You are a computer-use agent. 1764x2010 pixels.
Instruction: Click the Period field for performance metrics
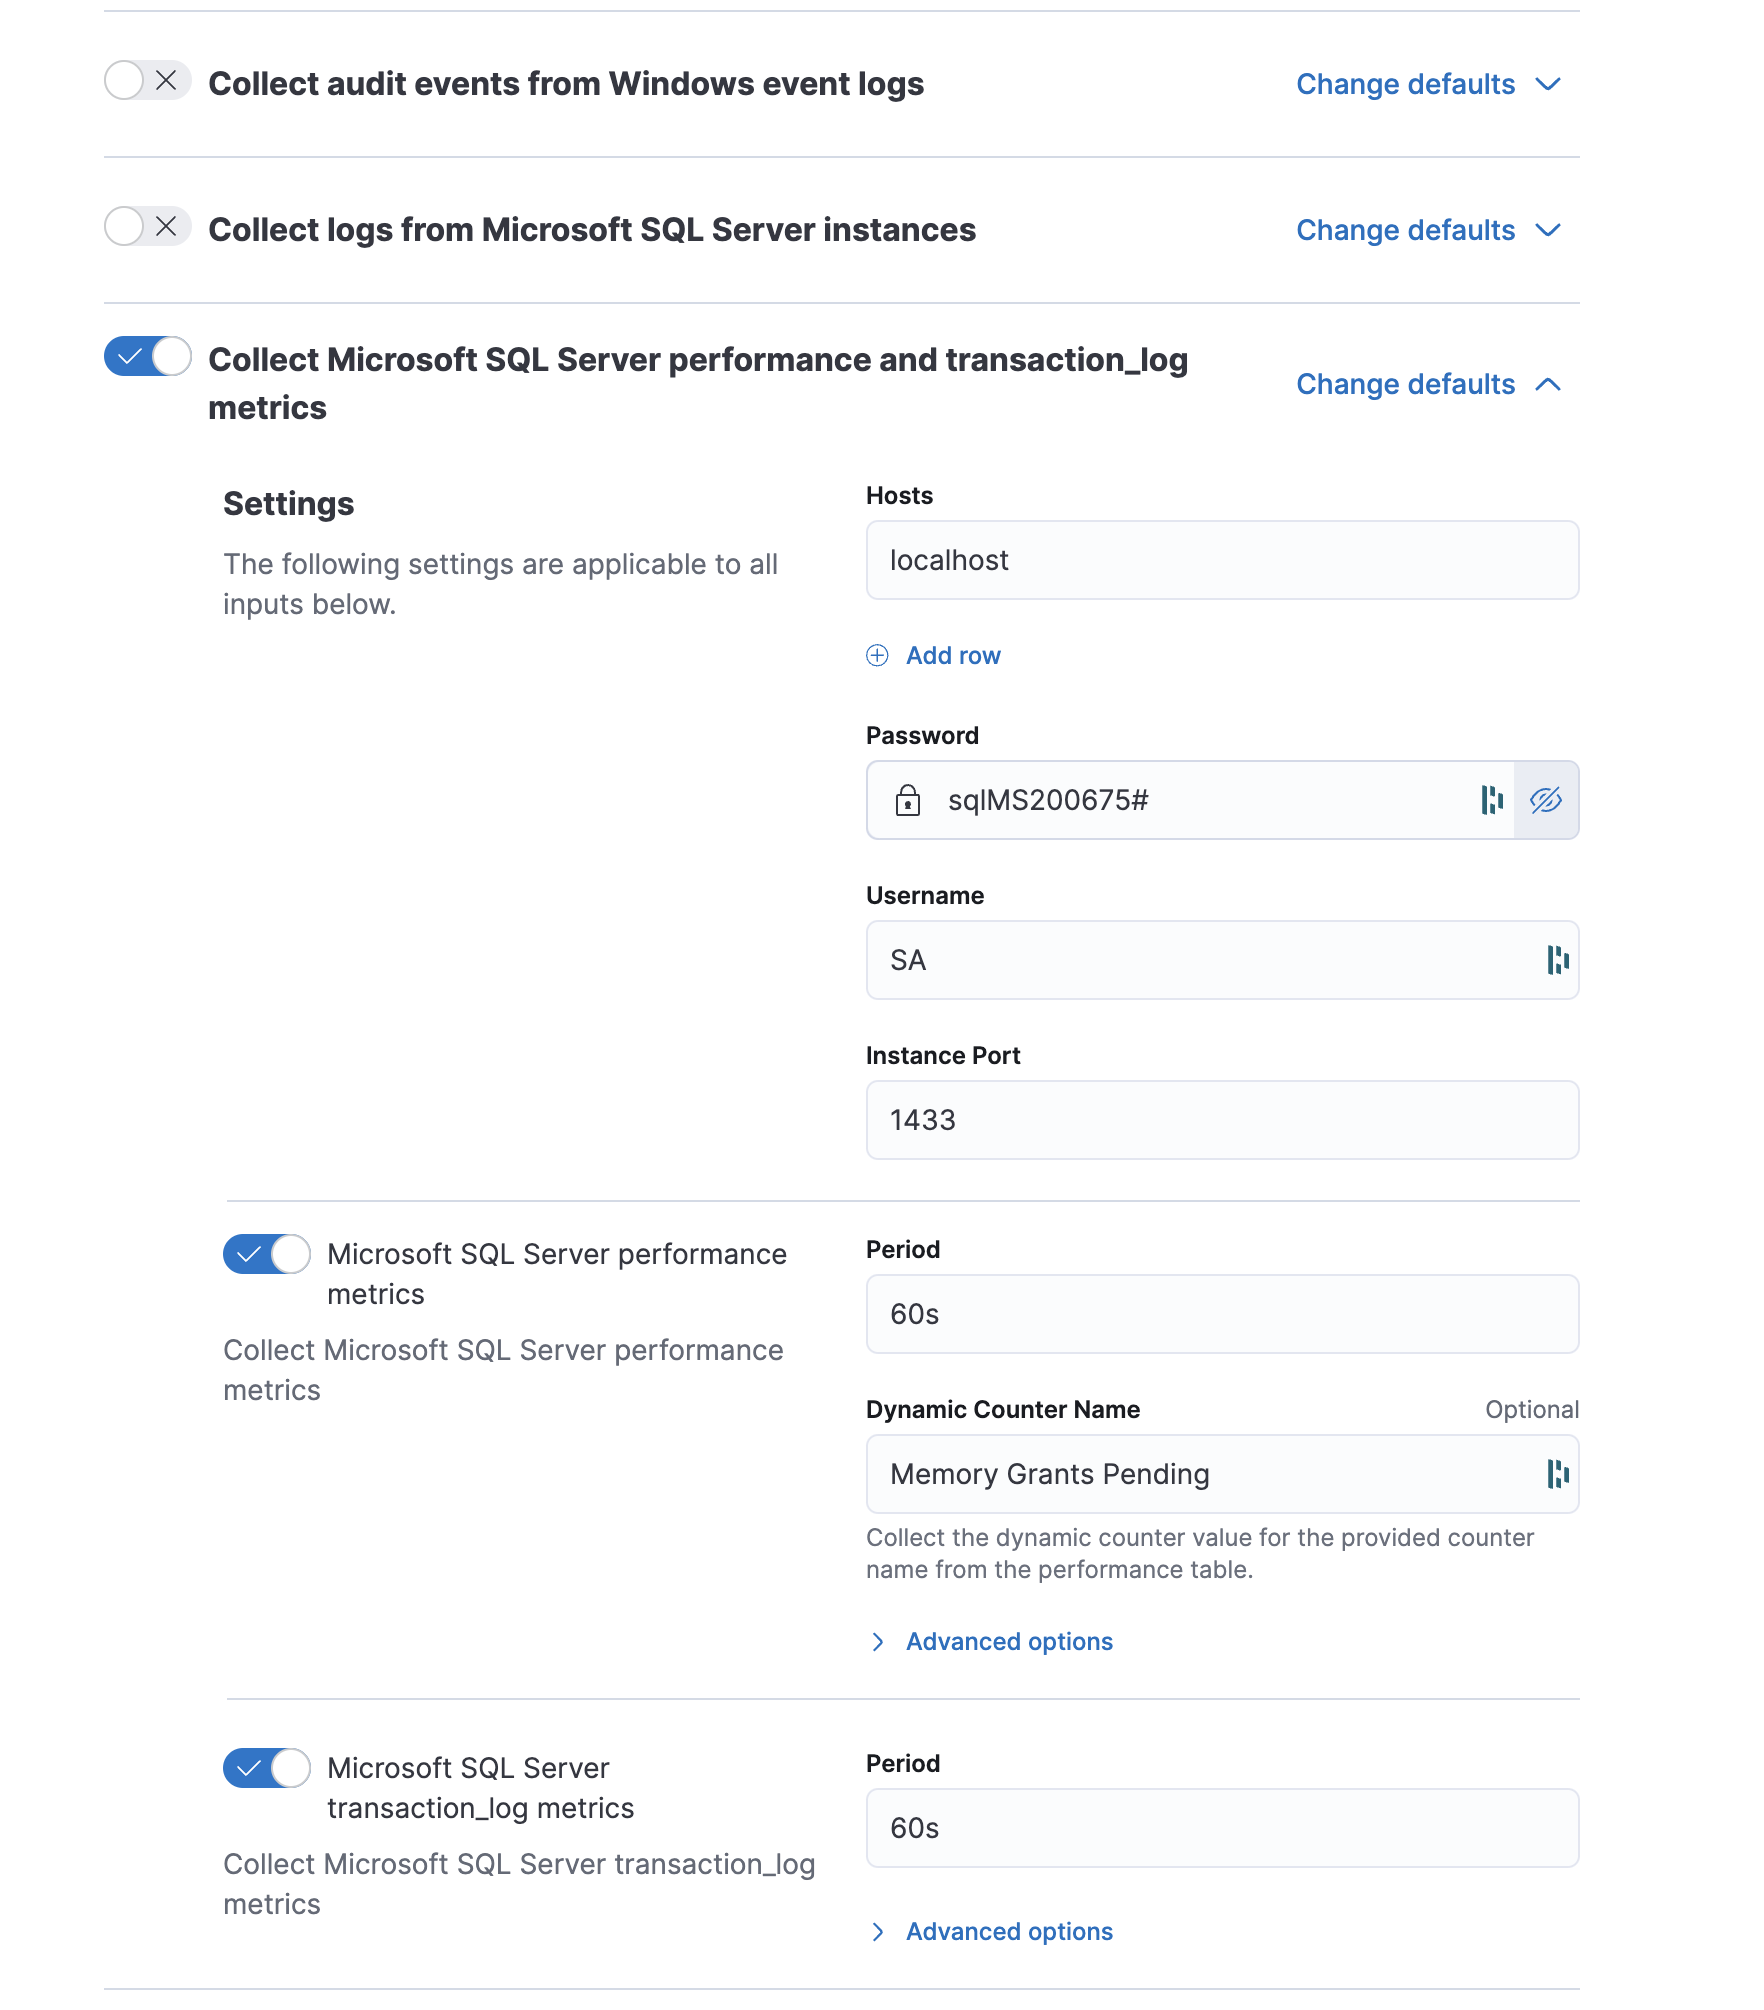click(1222, 1314)
